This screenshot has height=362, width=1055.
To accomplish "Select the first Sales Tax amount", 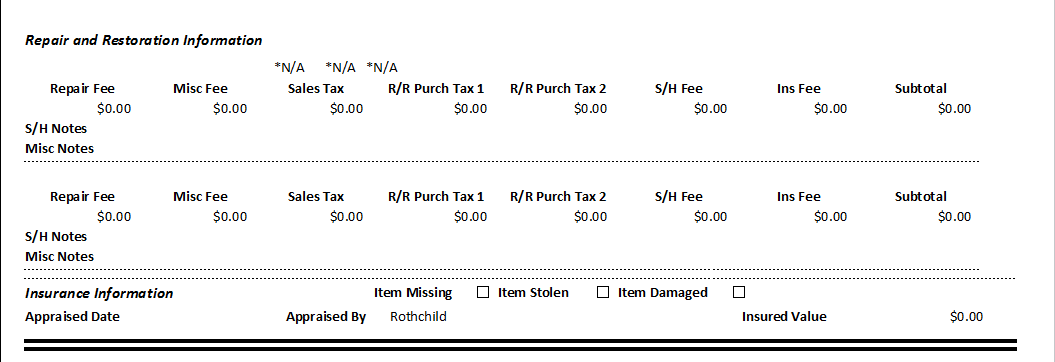I will pyautogui.click(x=346, y=108).
